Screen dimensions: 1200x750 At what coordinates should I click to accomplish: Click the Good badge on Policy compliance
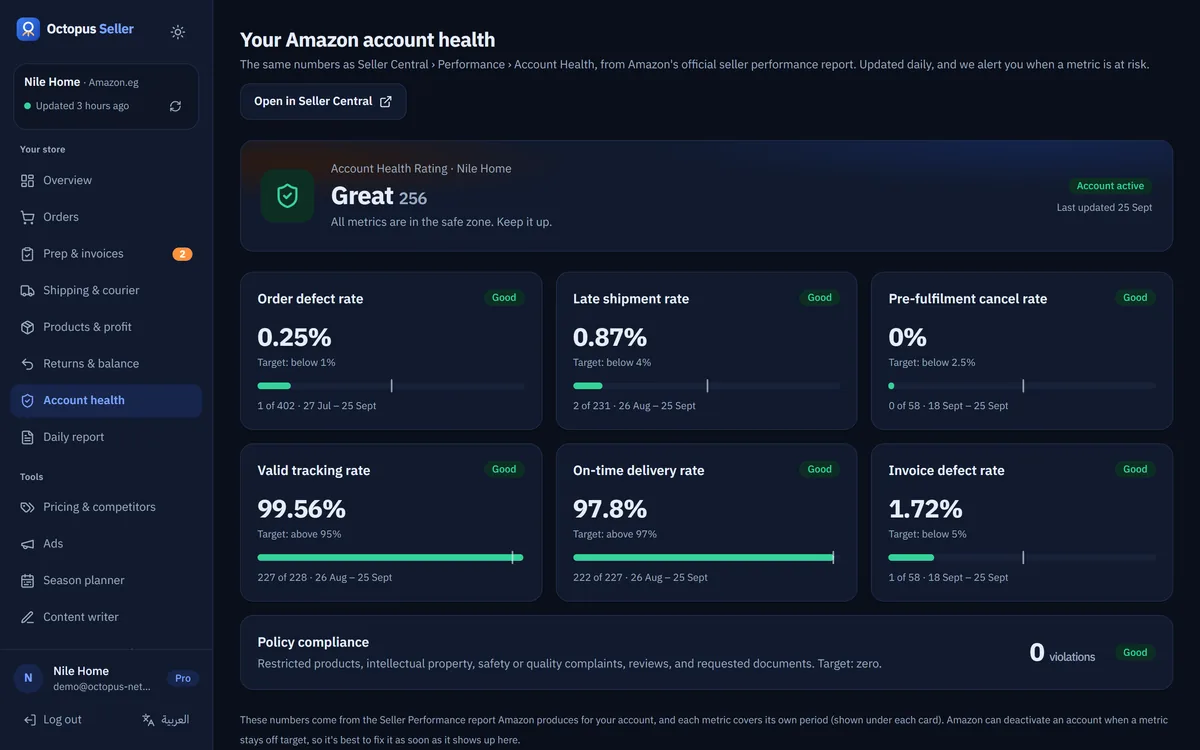[x=1135, y=653]
